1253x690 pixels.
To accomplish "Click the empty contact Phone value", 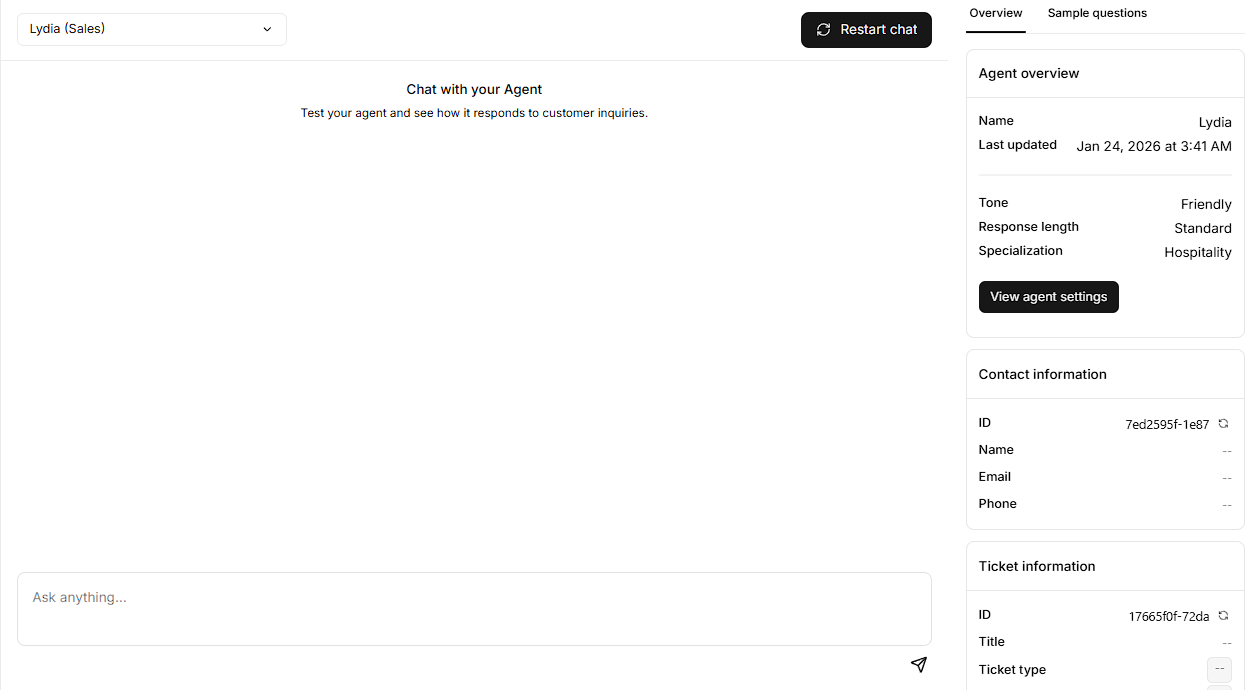I will 1226,505.
